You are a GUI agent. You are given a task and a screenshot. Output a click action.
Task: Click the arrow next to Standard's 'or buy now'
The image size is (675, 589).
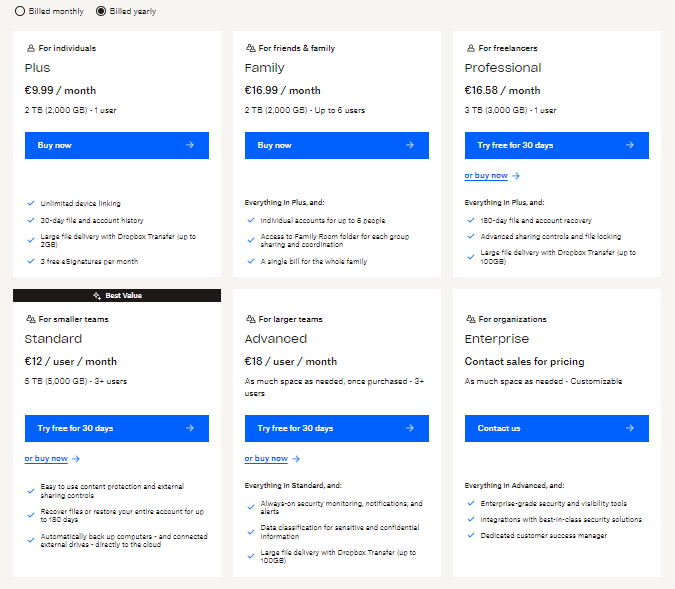pyautogui.click(x=76, y=459)
